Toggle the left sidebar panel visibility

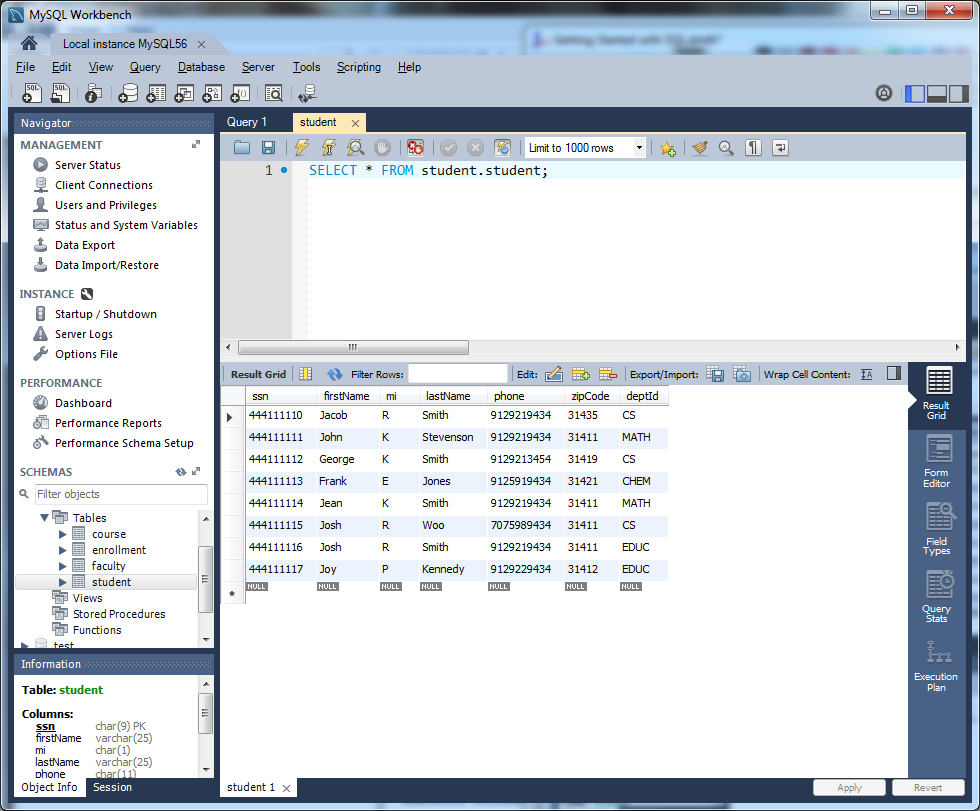(x=914, y=94)
